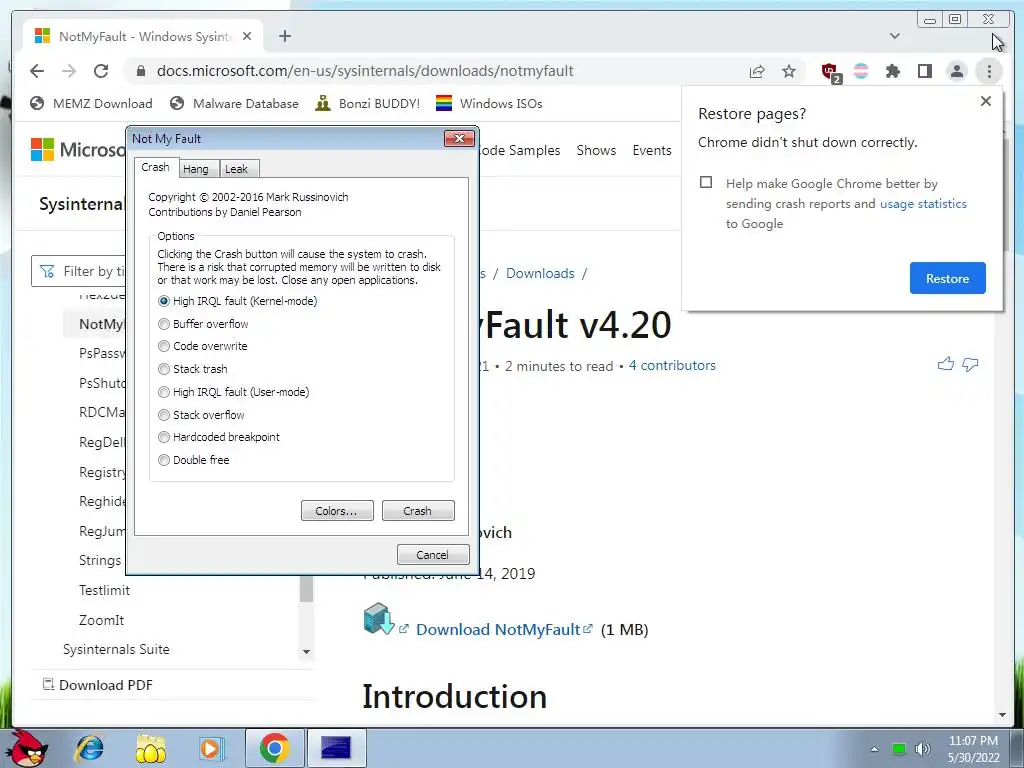Click the Restore button

[x=947, y=278]
